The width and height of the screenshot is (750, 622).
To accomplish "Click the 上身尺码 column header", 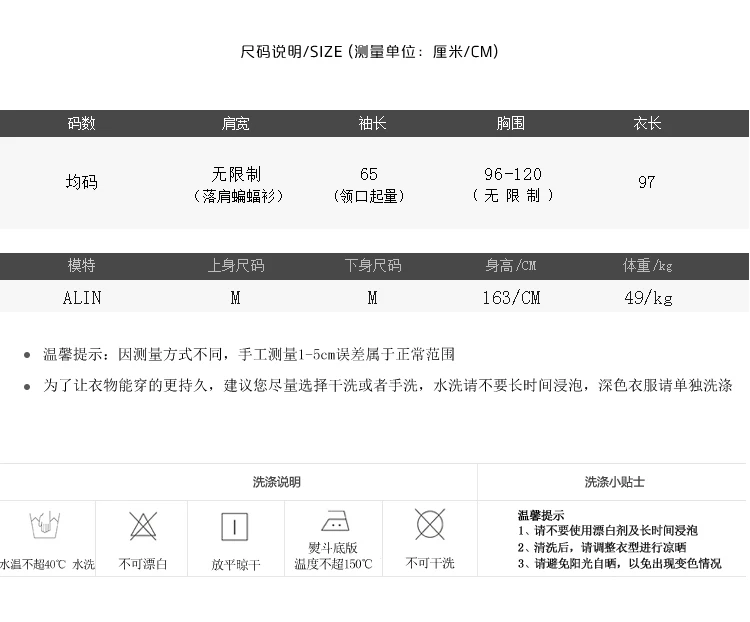I will [x=236, y=265].
